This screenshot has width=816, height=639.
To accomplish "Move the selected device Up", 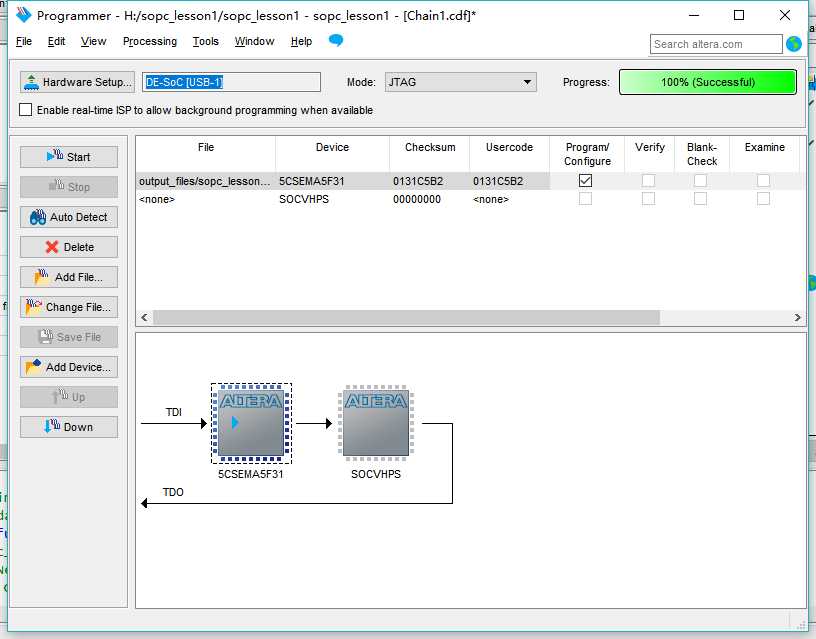I will point(69,397).
